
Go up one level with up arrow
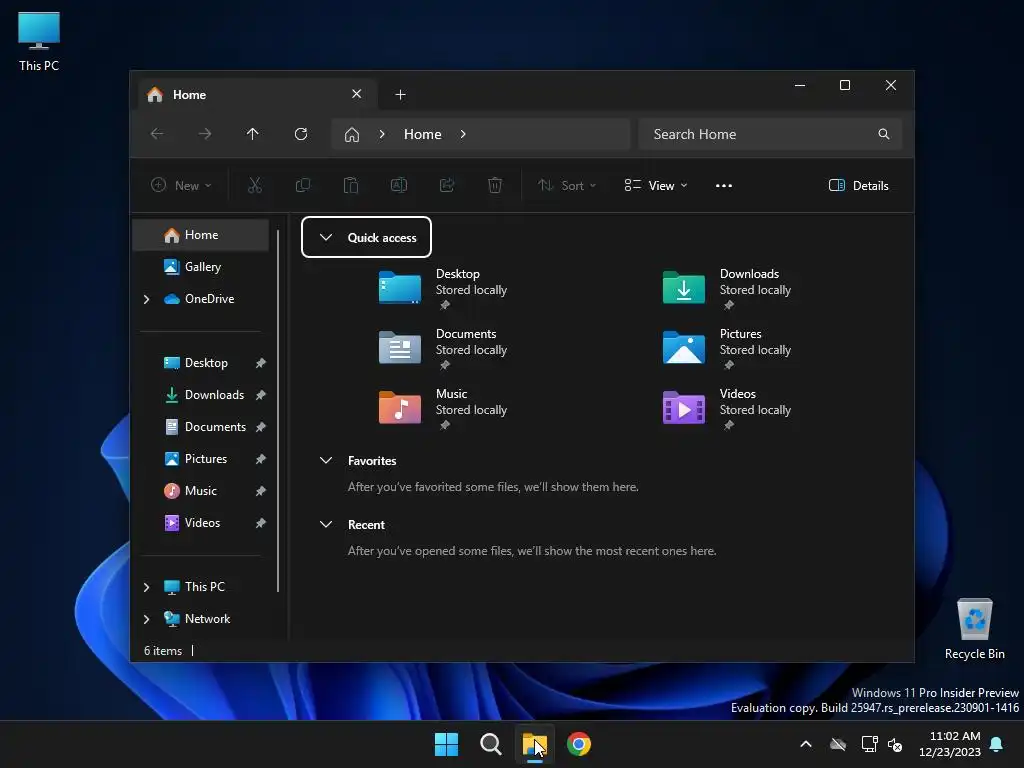253,134
